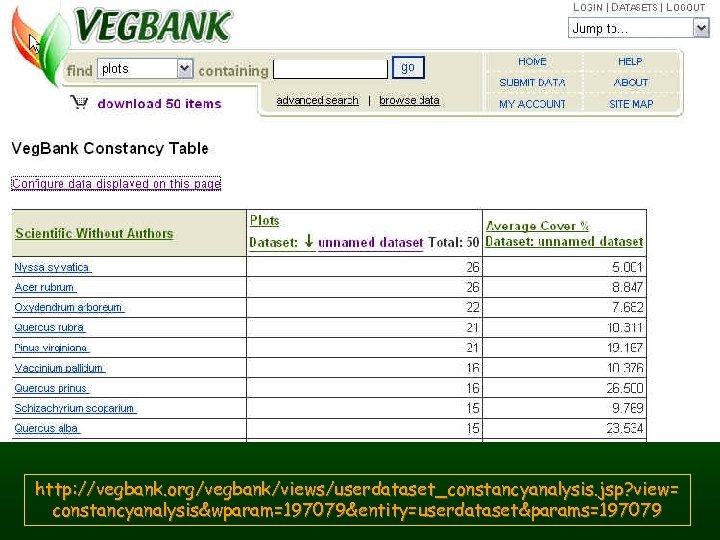Click the VEGBANK title logo text
The image size is (720, 540).
[153, 26]
